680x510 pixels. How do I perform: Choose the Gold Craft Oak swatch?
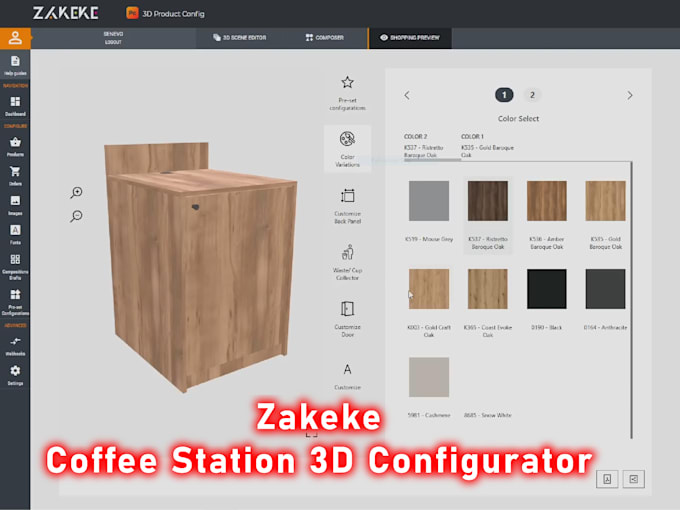429,289
